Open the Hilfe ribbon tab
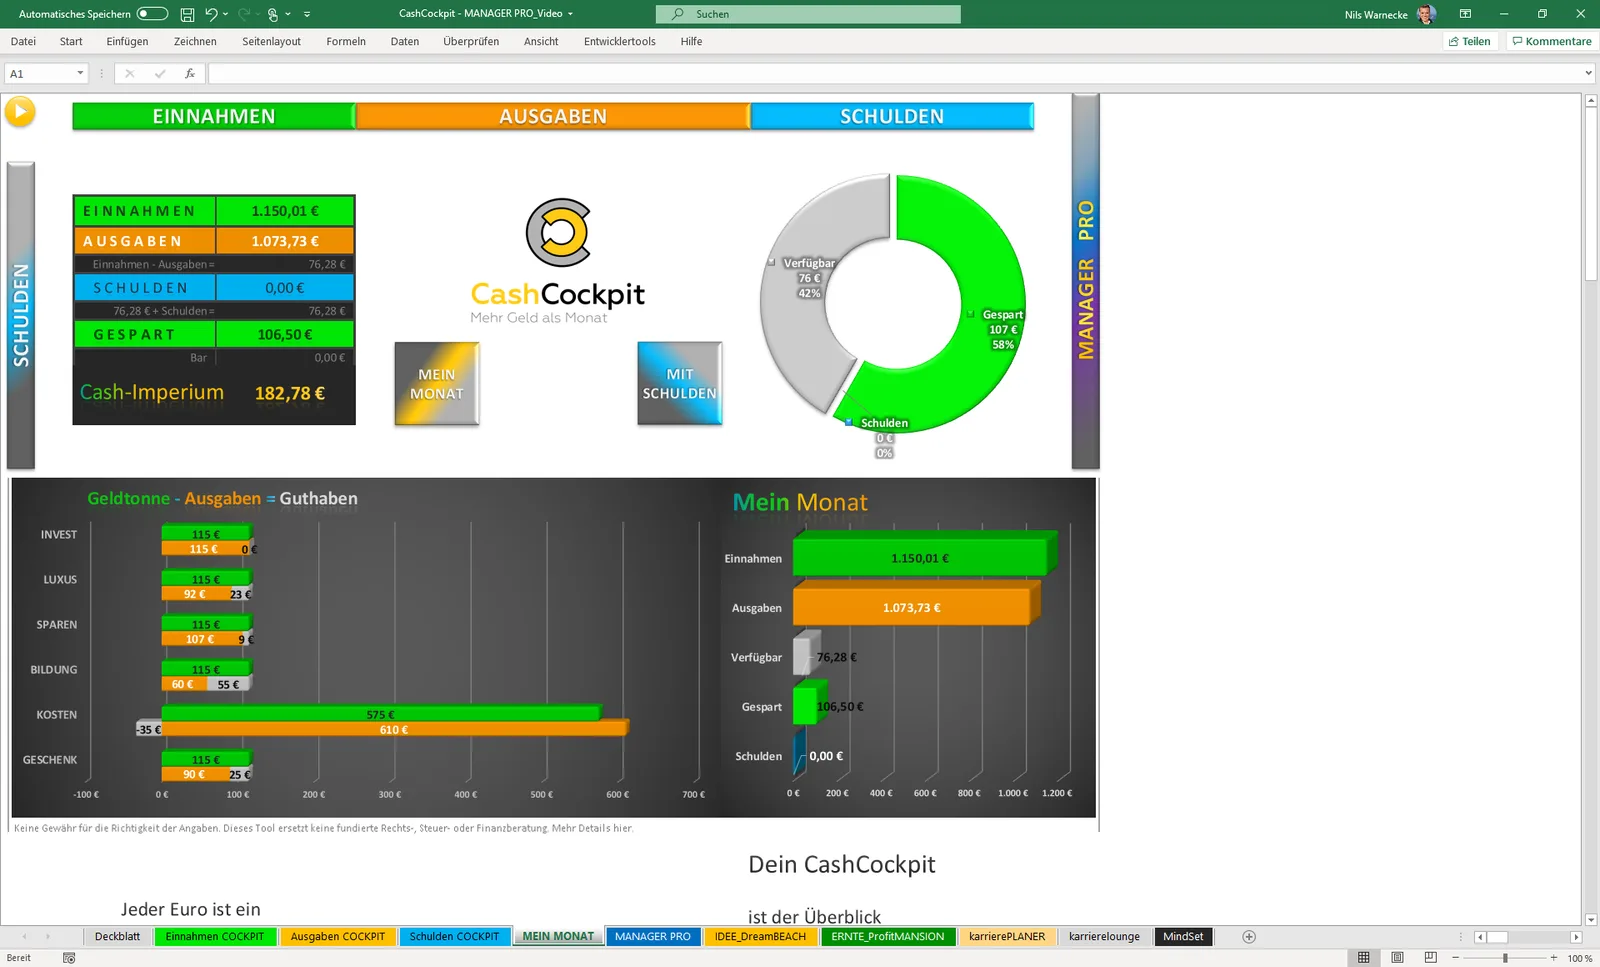1600x967 pixels. pos(691,42)
